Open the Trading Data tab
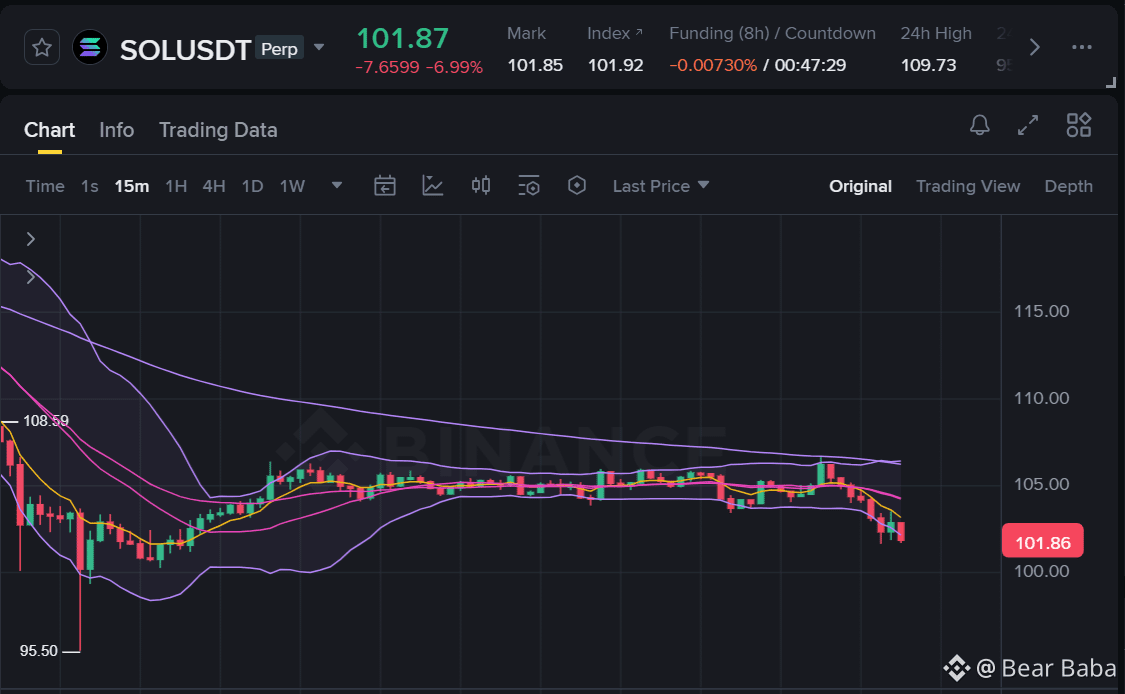1125x694 pixels. coord(218,130)
